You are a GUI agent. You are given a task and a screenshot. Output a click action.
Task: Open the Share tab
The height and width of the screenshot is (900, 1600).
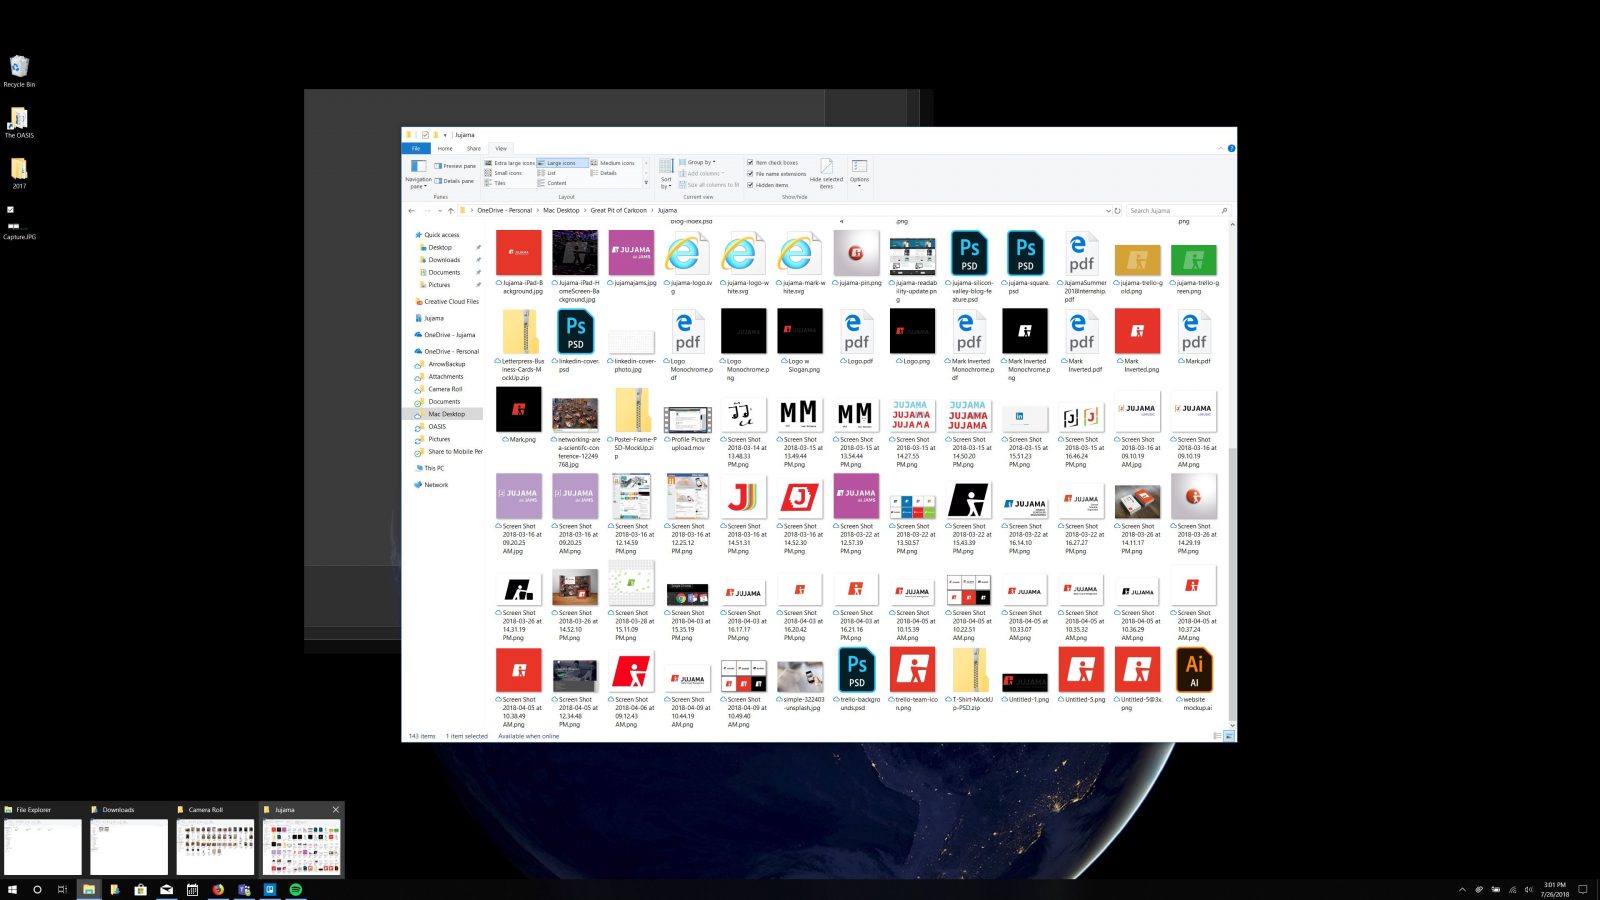coord(473,149)
